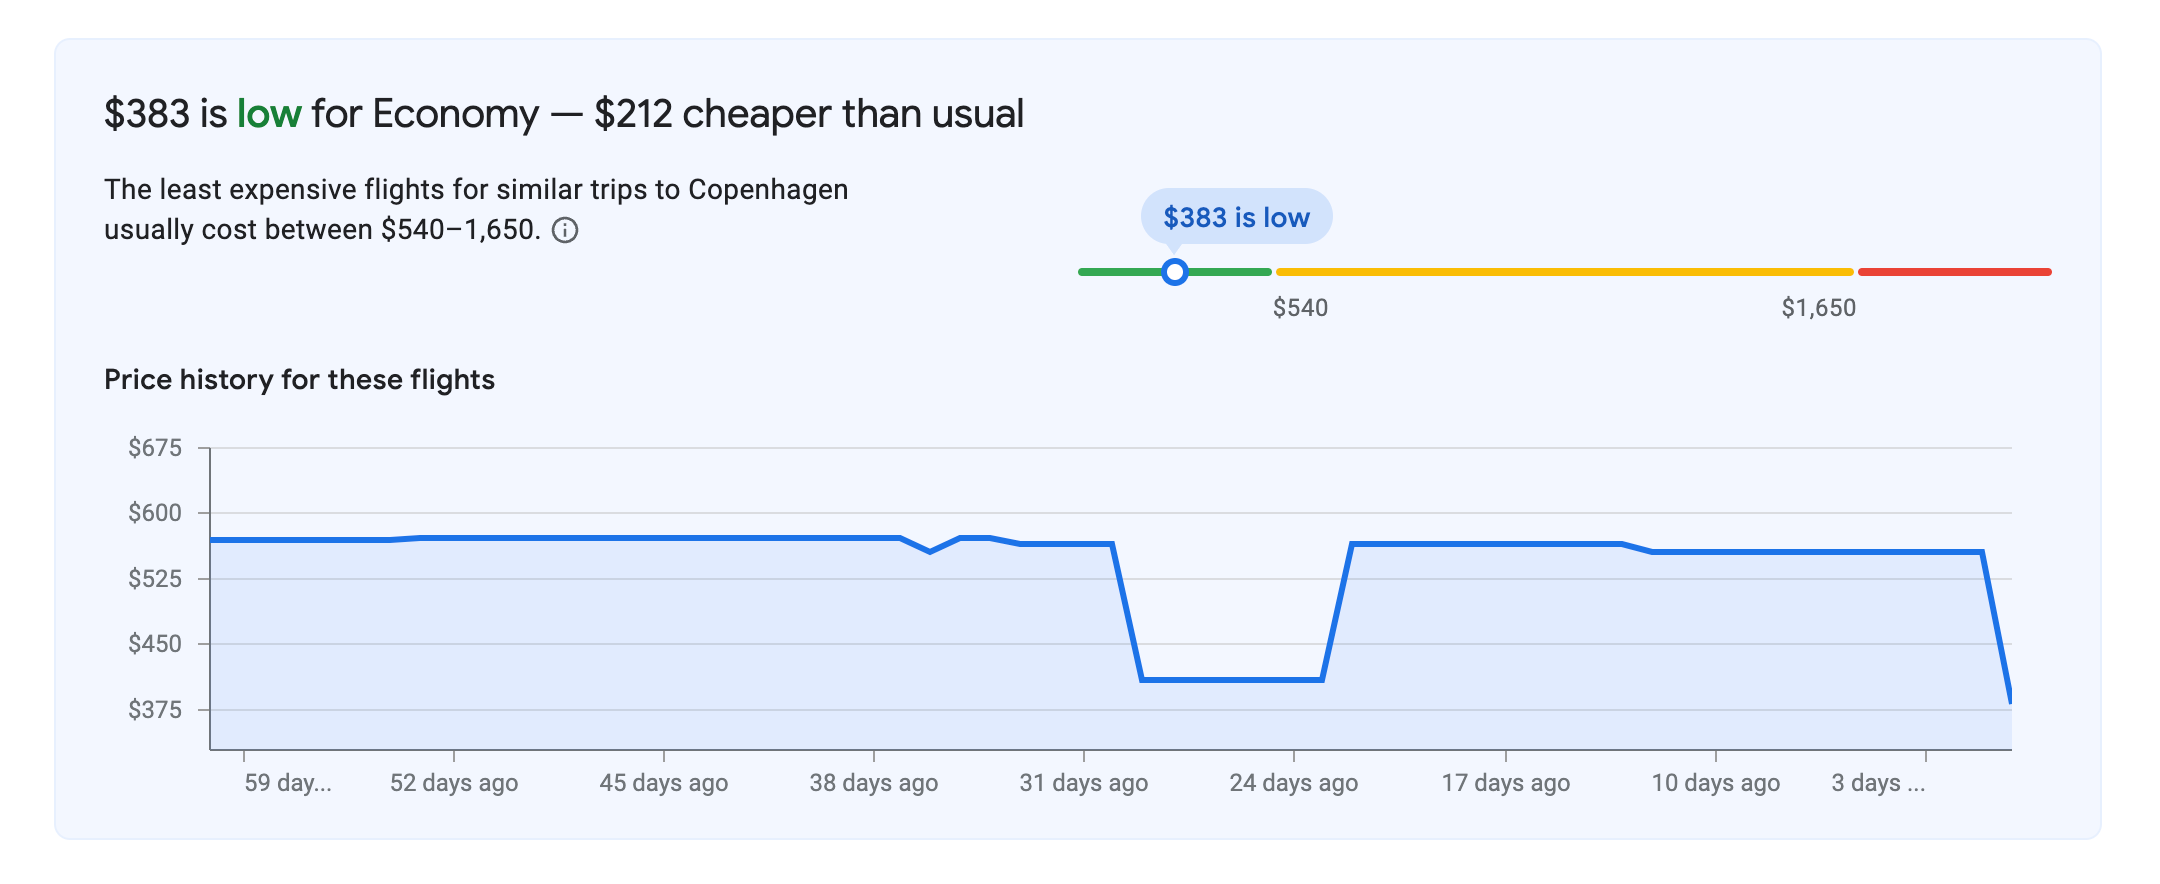Click the "17 days ago" axis label
This screenshot has height=884, width=2160.
click(1506, 783)
